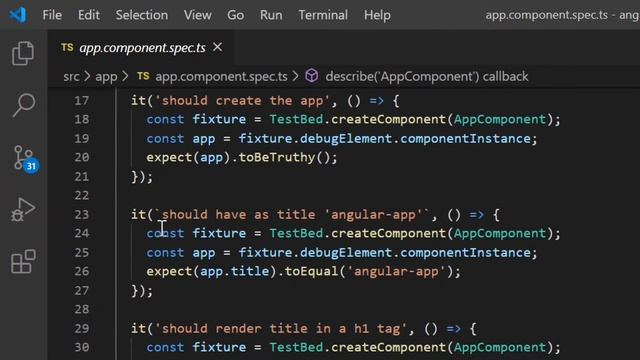Select the app.component.spec.ts editor tab
This screenshot has height=360, width=640.
click(142, 48)
